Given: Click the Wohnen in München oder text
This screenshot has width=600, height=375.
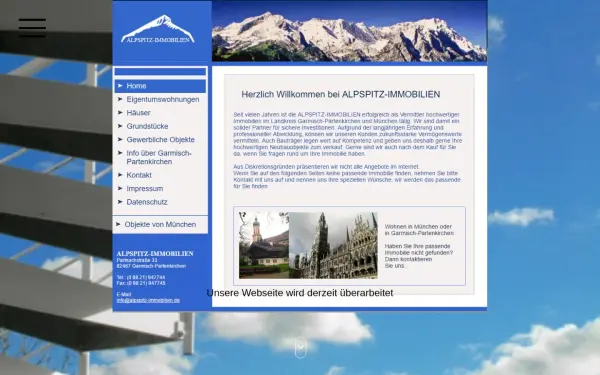Looking at the screenshot, I should [419, 230].
